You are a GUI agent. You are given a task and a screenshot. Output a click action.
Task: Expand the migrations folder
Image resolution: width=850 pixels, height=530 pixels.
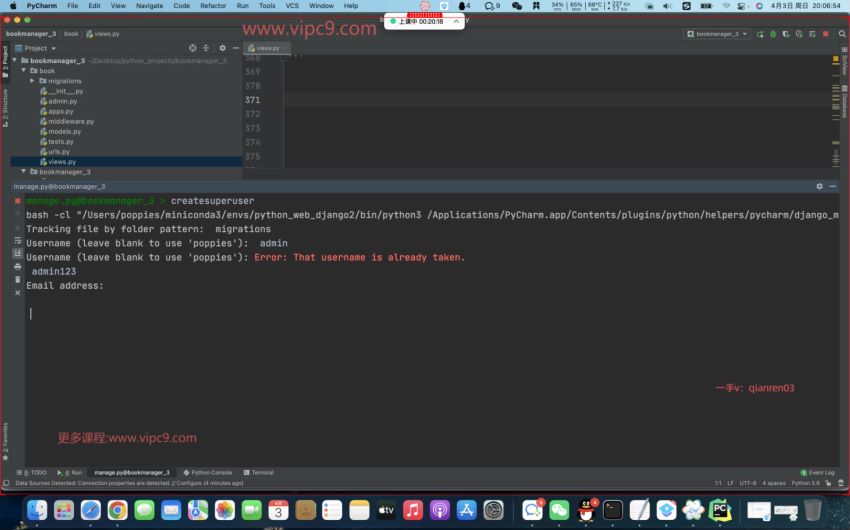pos(32,81)
